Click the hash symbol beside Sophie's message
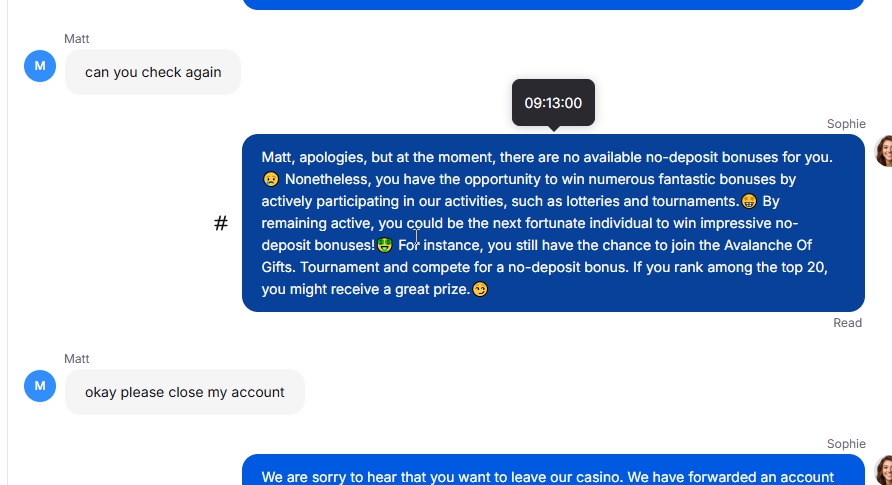The height and width of the screenshot is (485, 892). (221, 223)
